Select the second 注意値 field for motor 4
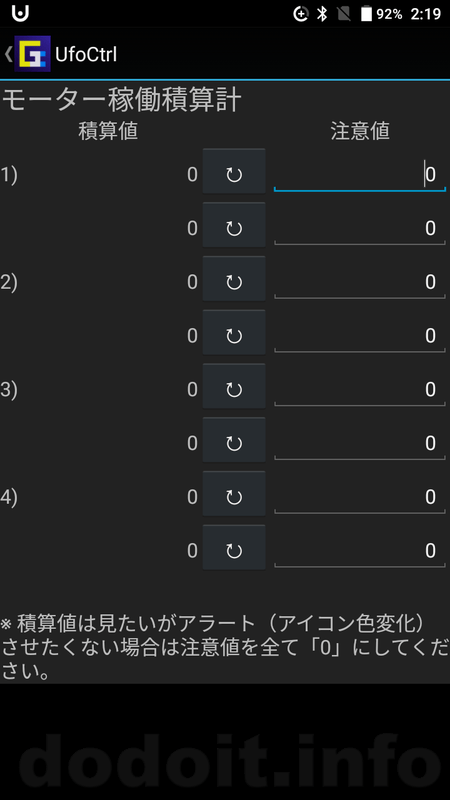This screenshot has width=450, height=800. (x=360, y=551)
